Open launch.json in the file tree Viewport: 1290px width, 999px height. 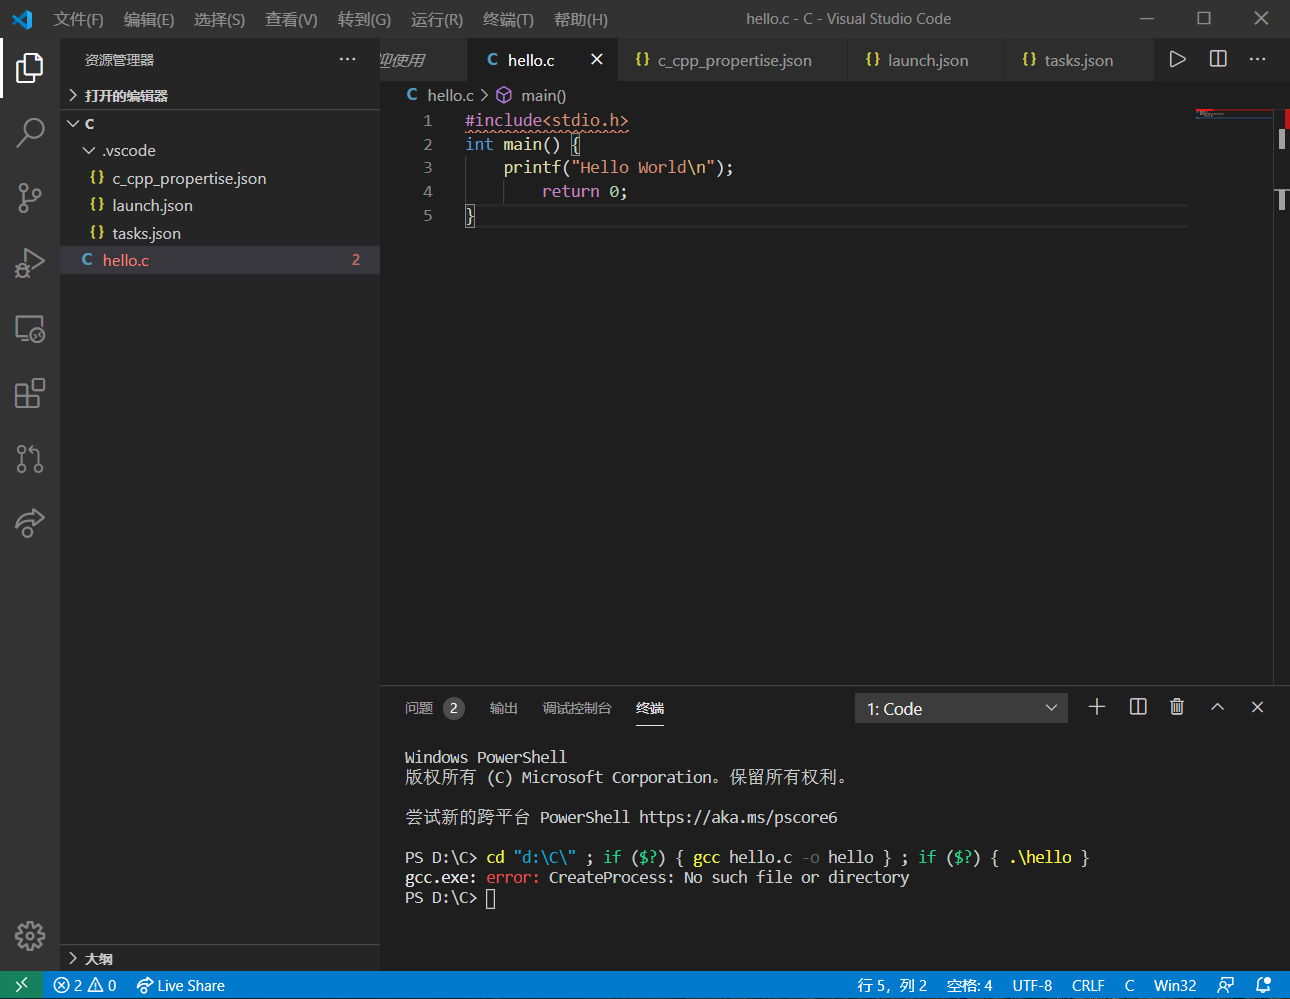coord(220,205)
